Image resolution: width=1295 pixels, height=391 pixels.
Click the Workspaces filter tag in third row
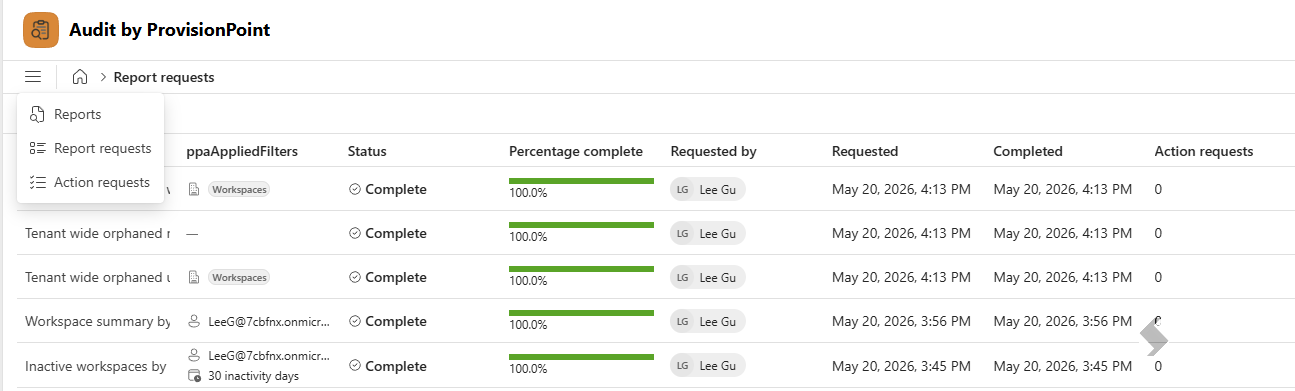[x=239, y=278]
